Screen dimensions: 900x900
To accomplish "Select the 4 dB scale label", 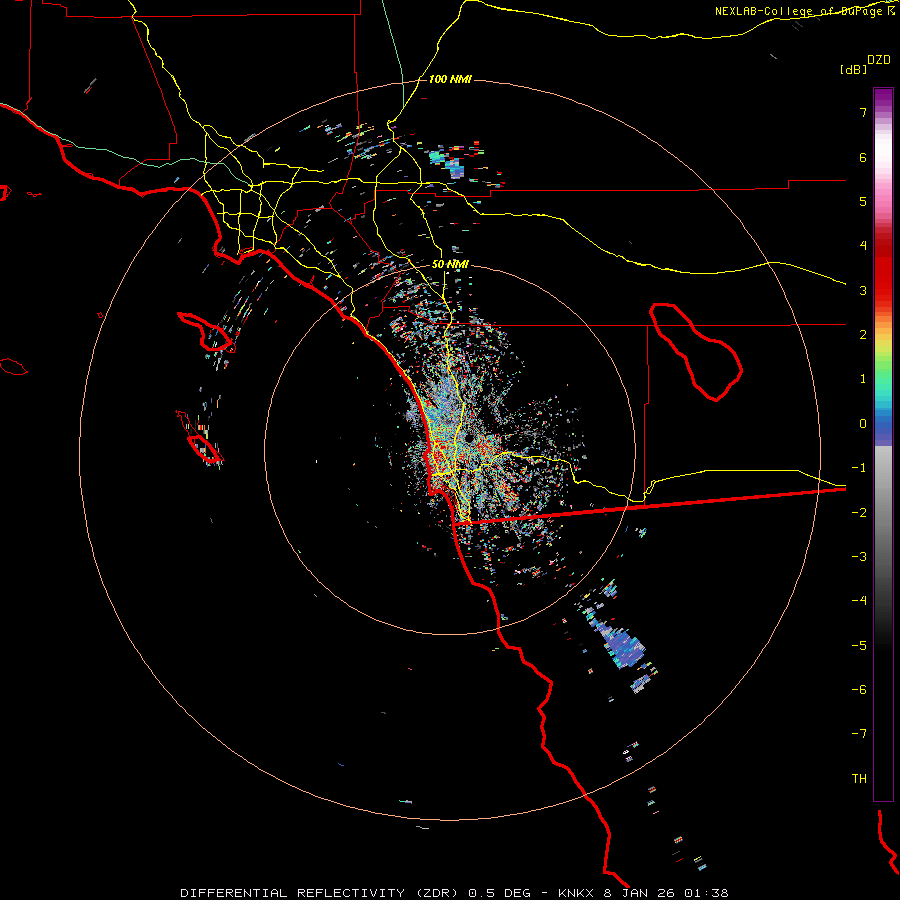I will click(863, 246).
